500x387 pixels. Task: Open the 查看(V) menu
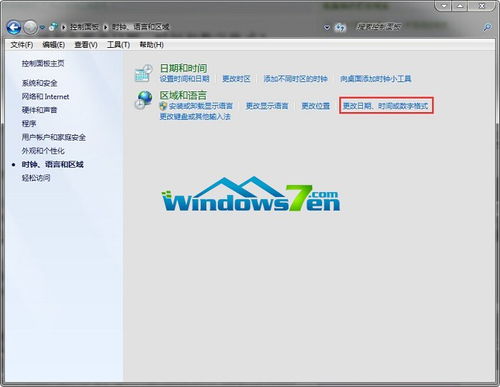pyautogui.click(x=86, y=45)
